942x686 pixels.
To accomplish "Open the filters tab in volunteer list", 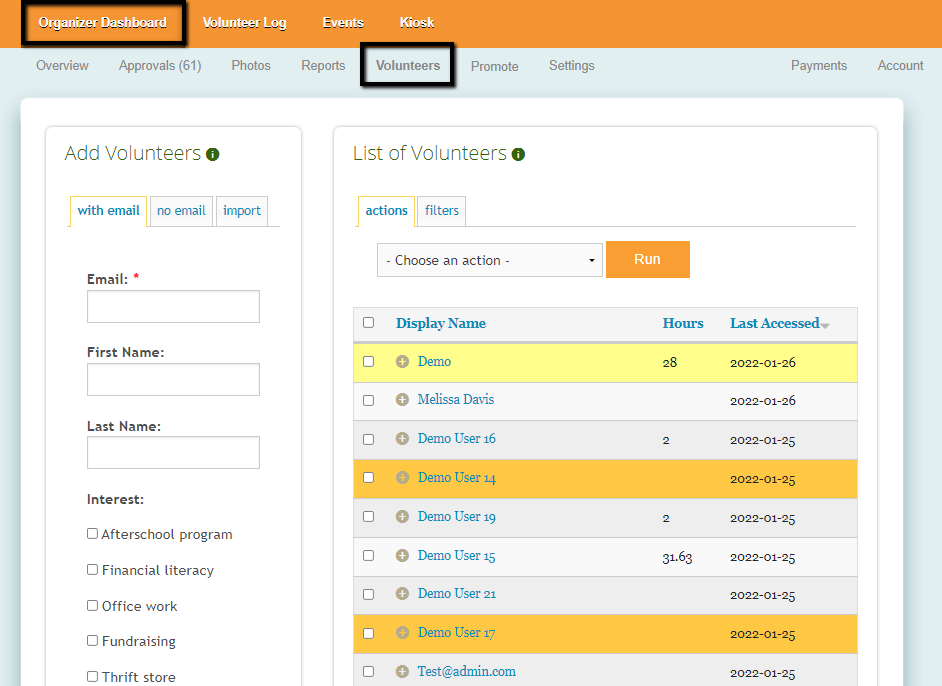I will [441, 211].
